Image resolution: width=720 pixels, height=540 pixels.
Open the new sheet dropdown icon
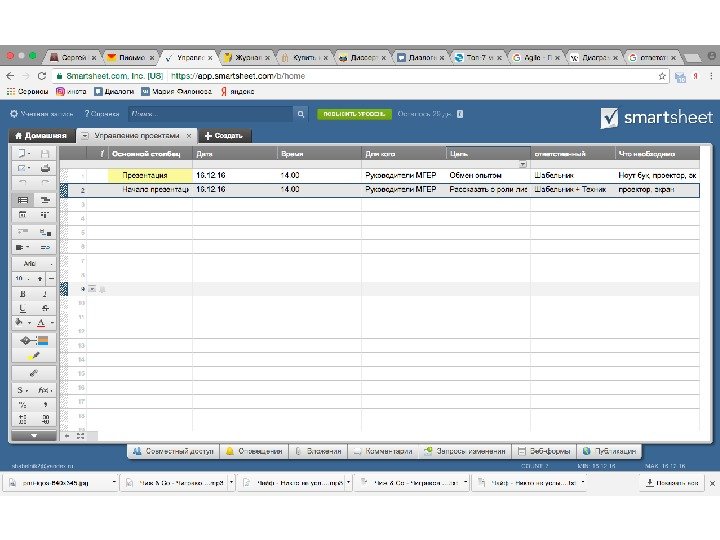[22, 153]
